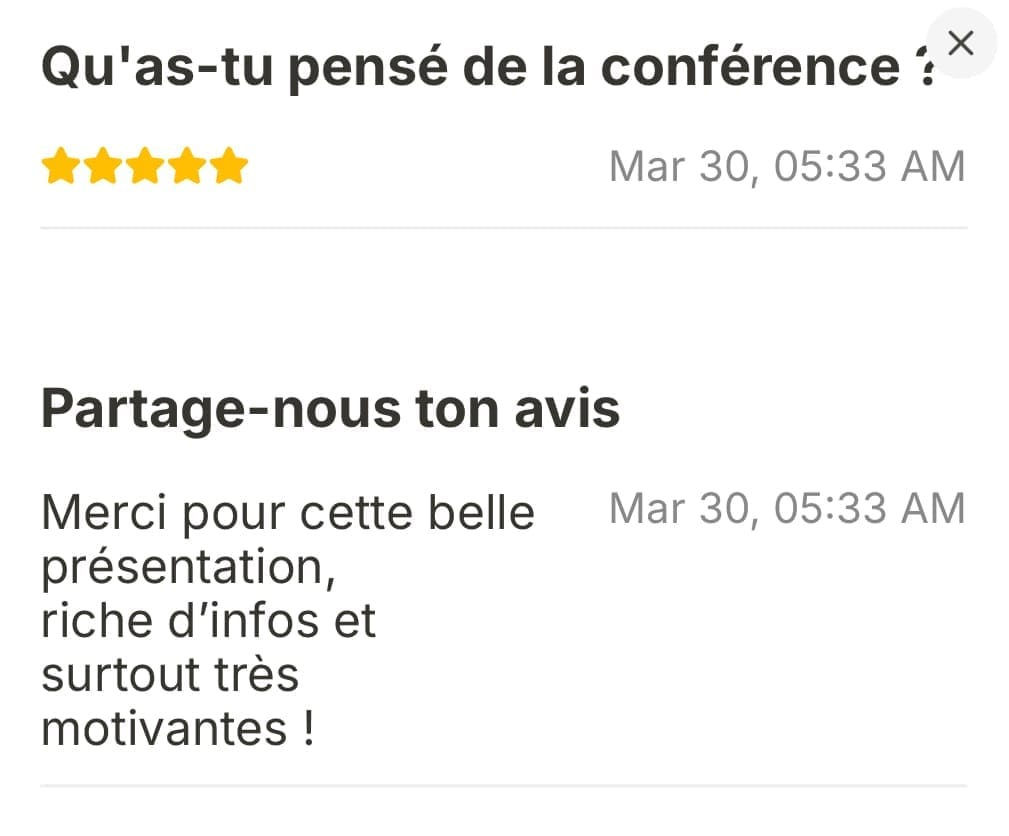Select the "Partage-nous ton avis" heading
The height and width of the screenshot is (836, 1009).
click(330, 409)
